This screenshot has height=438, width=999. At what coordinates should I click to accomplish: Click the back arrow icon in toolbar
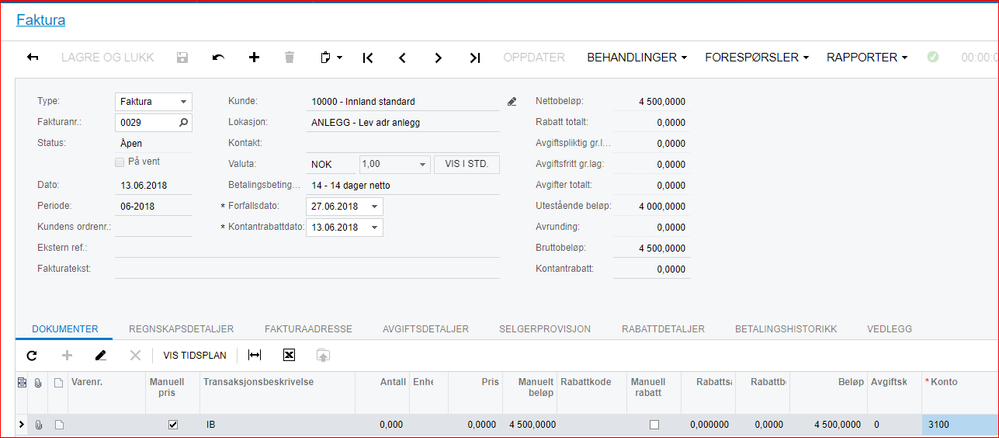tap(32, 57)
